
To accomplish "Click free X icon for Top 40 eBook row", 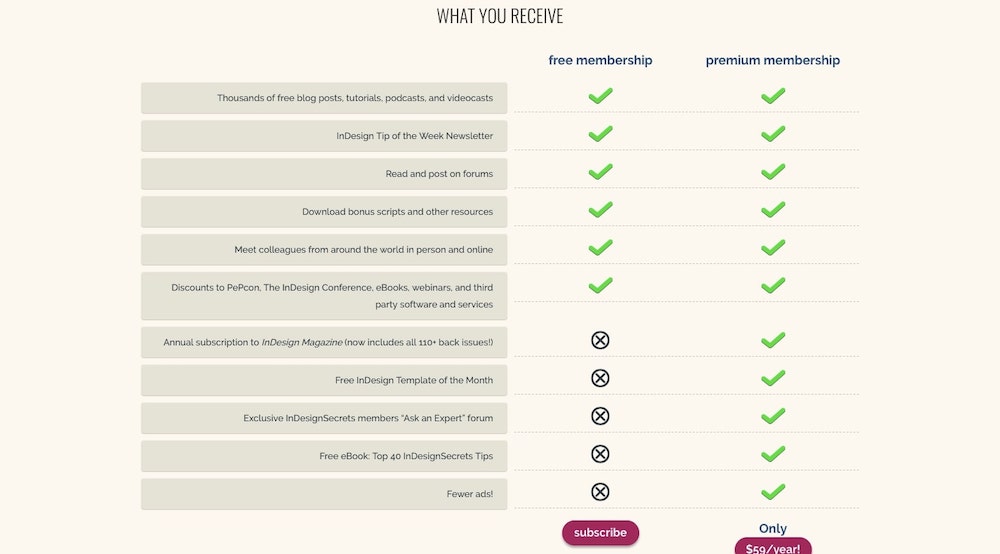I will pyautogui.click(x=600, y=454).
